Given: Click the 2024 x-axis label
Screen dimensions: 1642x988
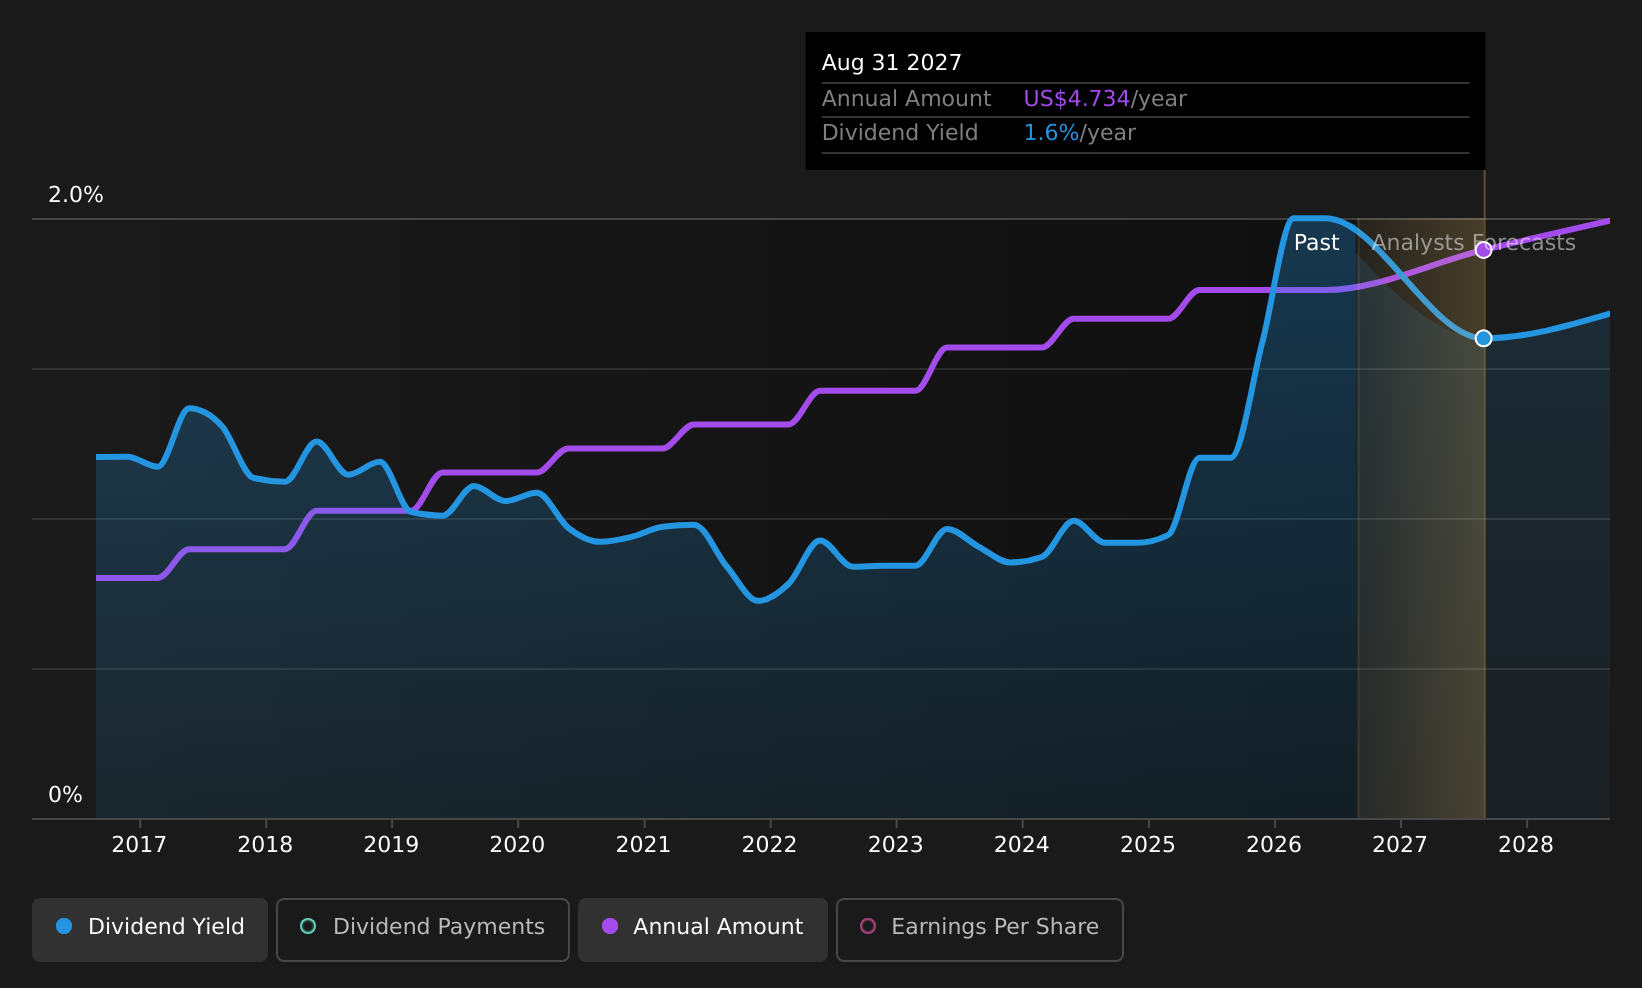Looking at the screenshot, I should (1021, 845).
